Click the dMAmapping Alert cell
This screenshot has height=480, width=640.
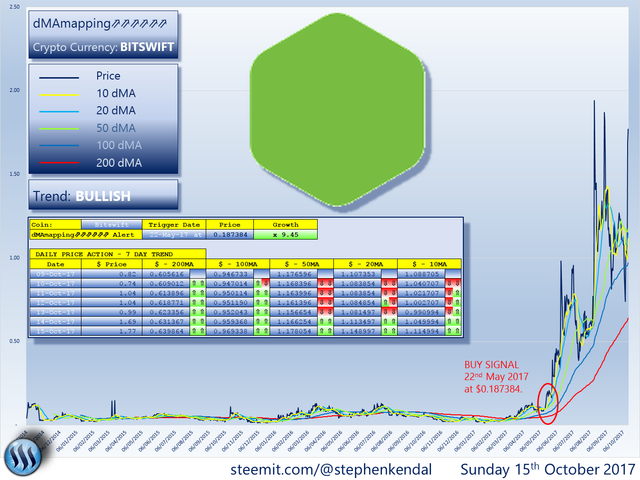point(86,235)
